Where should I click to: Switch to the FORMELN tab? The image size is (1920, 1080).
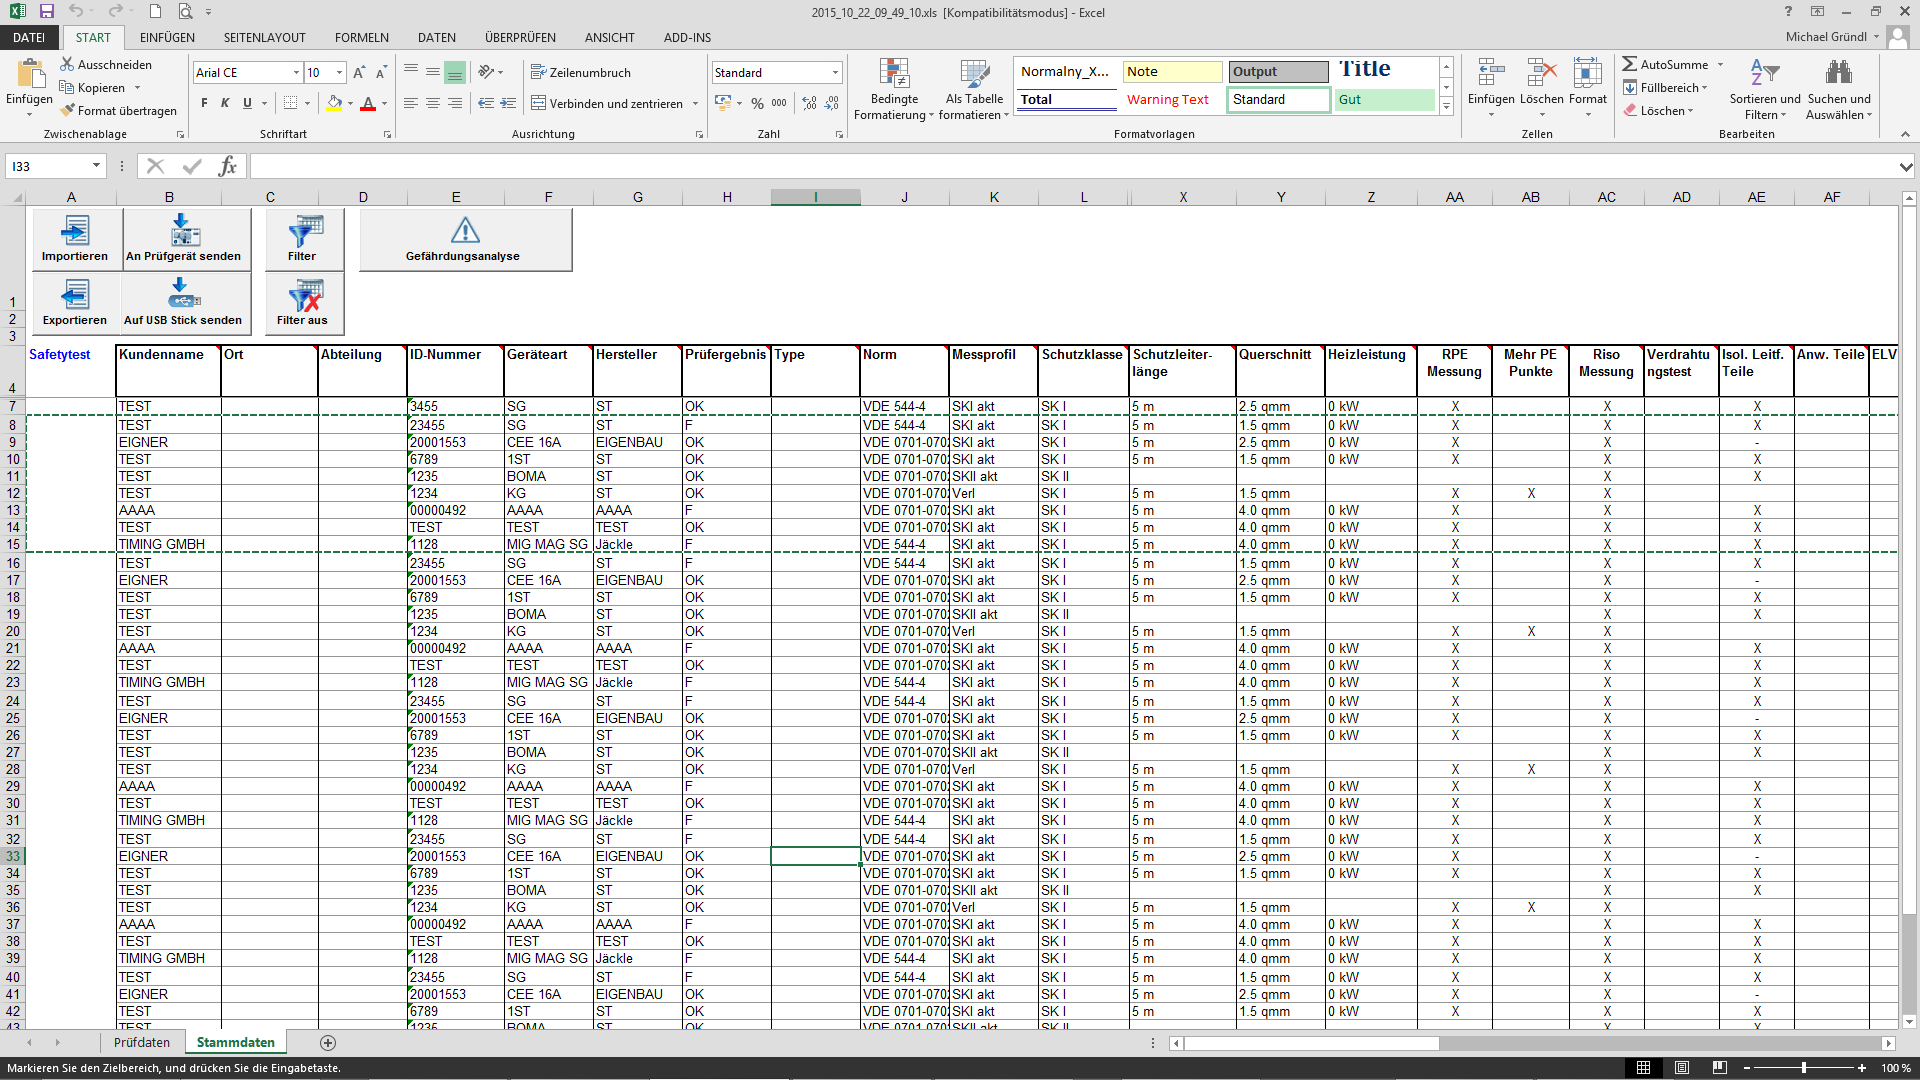tap(361, 38)
